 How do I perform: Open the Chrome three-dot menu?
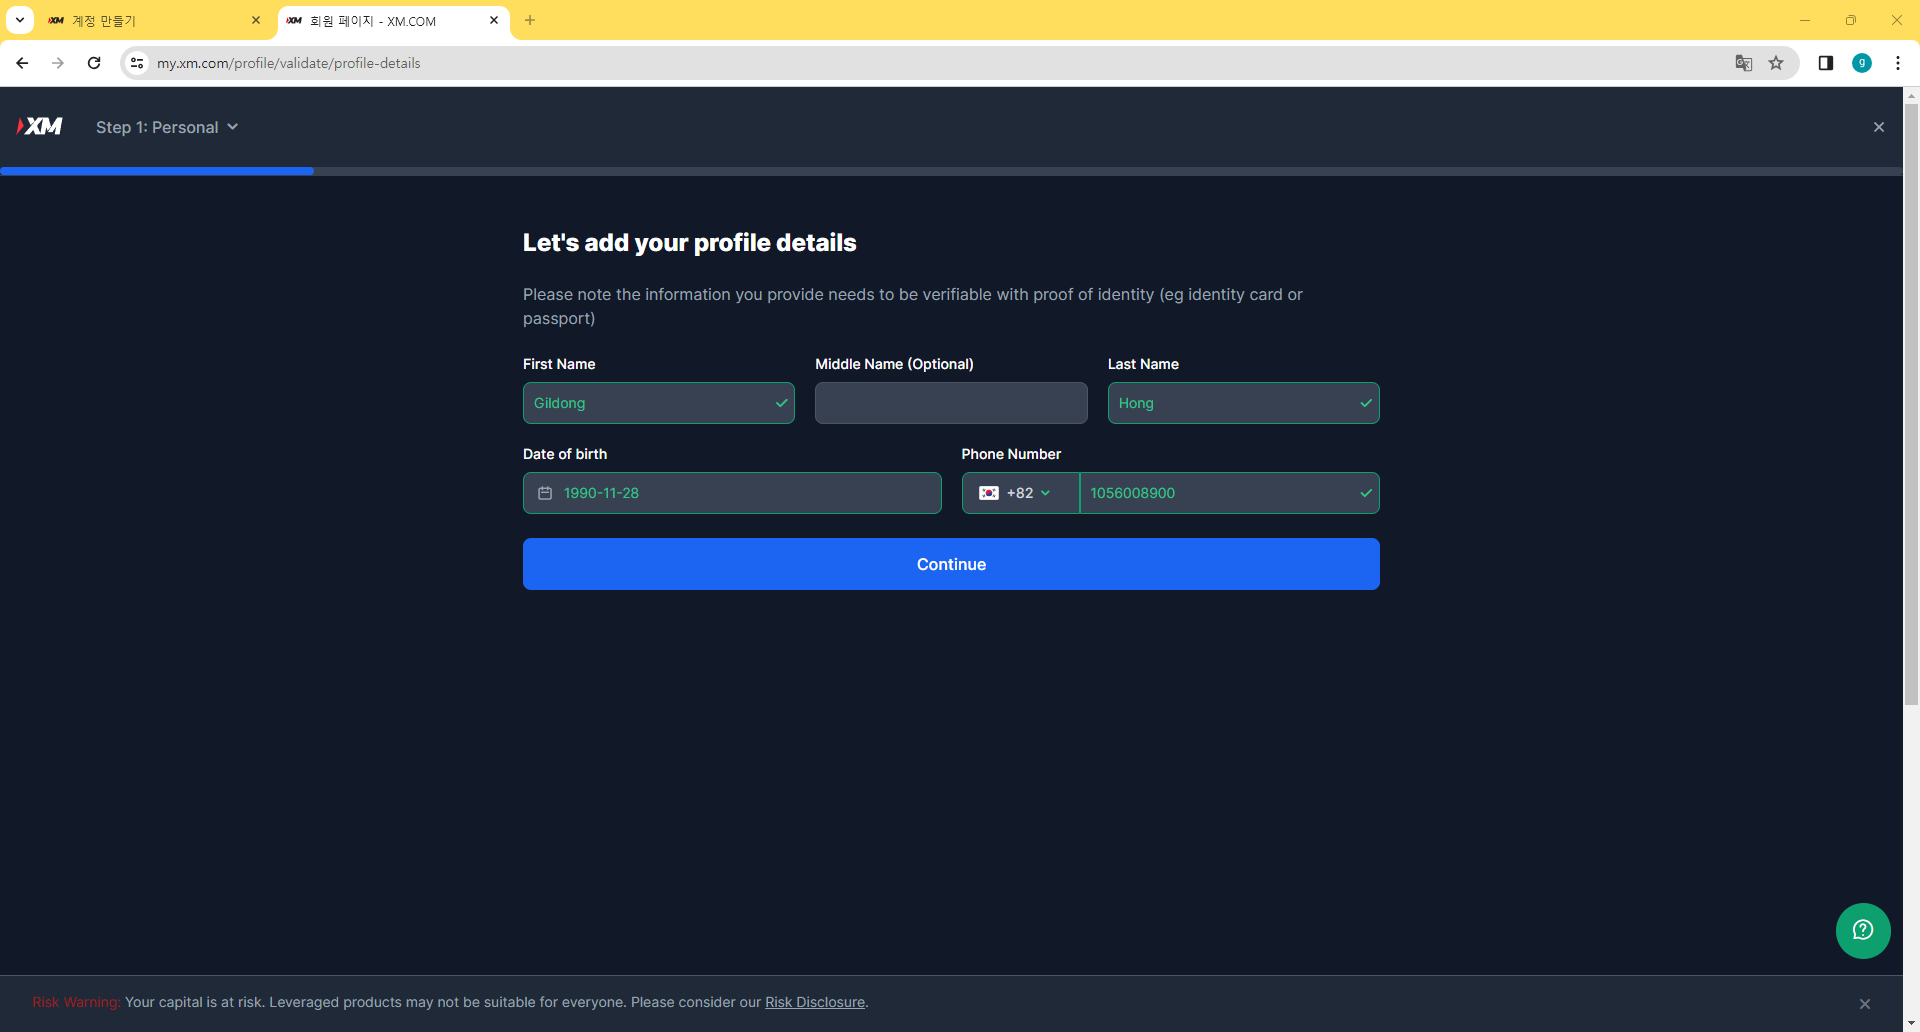pyautogui.click(x=1897, y=63)
